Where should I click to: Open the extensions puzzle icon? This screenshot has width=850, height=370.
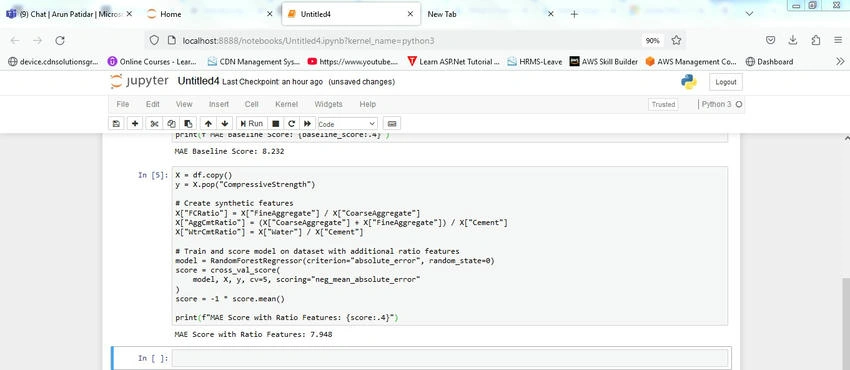(x=816, y=41)
